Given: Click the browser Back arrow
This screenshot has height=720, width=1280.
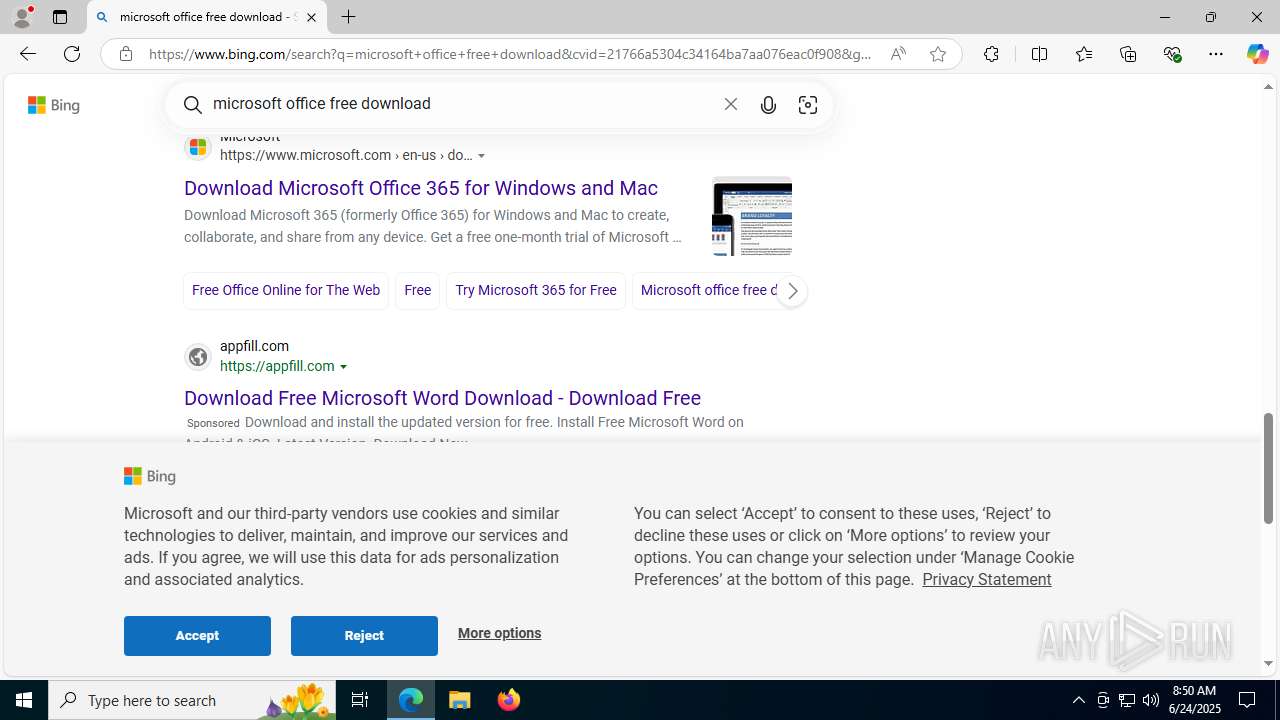Looking at the screenshot, I should 27,54.
